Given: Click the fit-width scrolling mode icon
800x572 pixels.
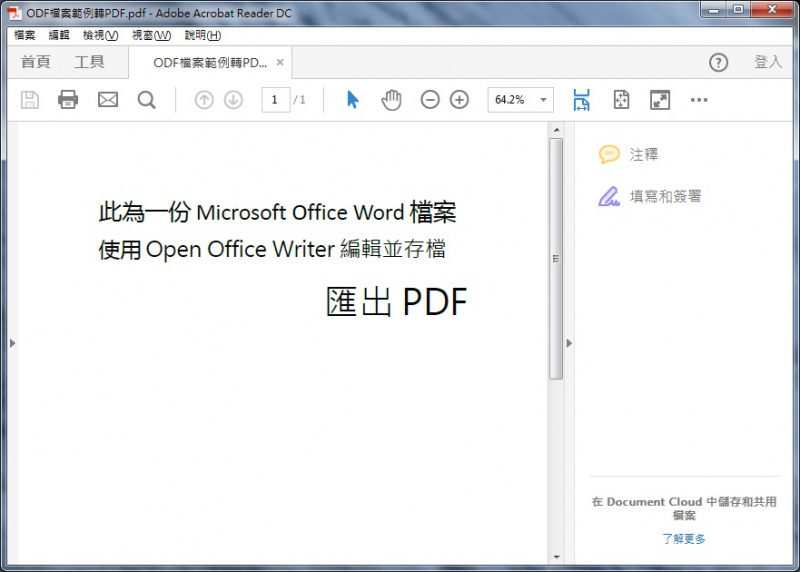Looking at the screenshot, I should tap(582, 100).
